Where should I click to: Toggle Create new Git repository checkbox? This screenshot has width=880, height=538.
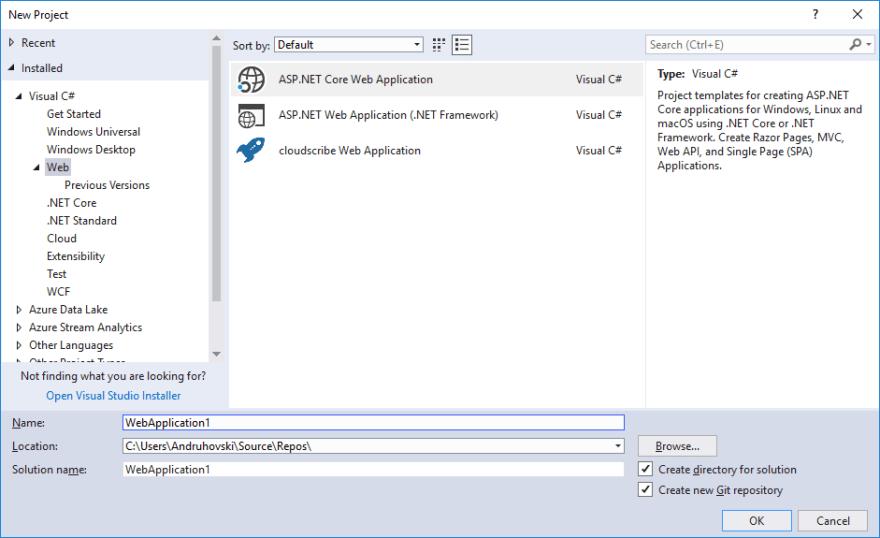click(x=645, y=490)
